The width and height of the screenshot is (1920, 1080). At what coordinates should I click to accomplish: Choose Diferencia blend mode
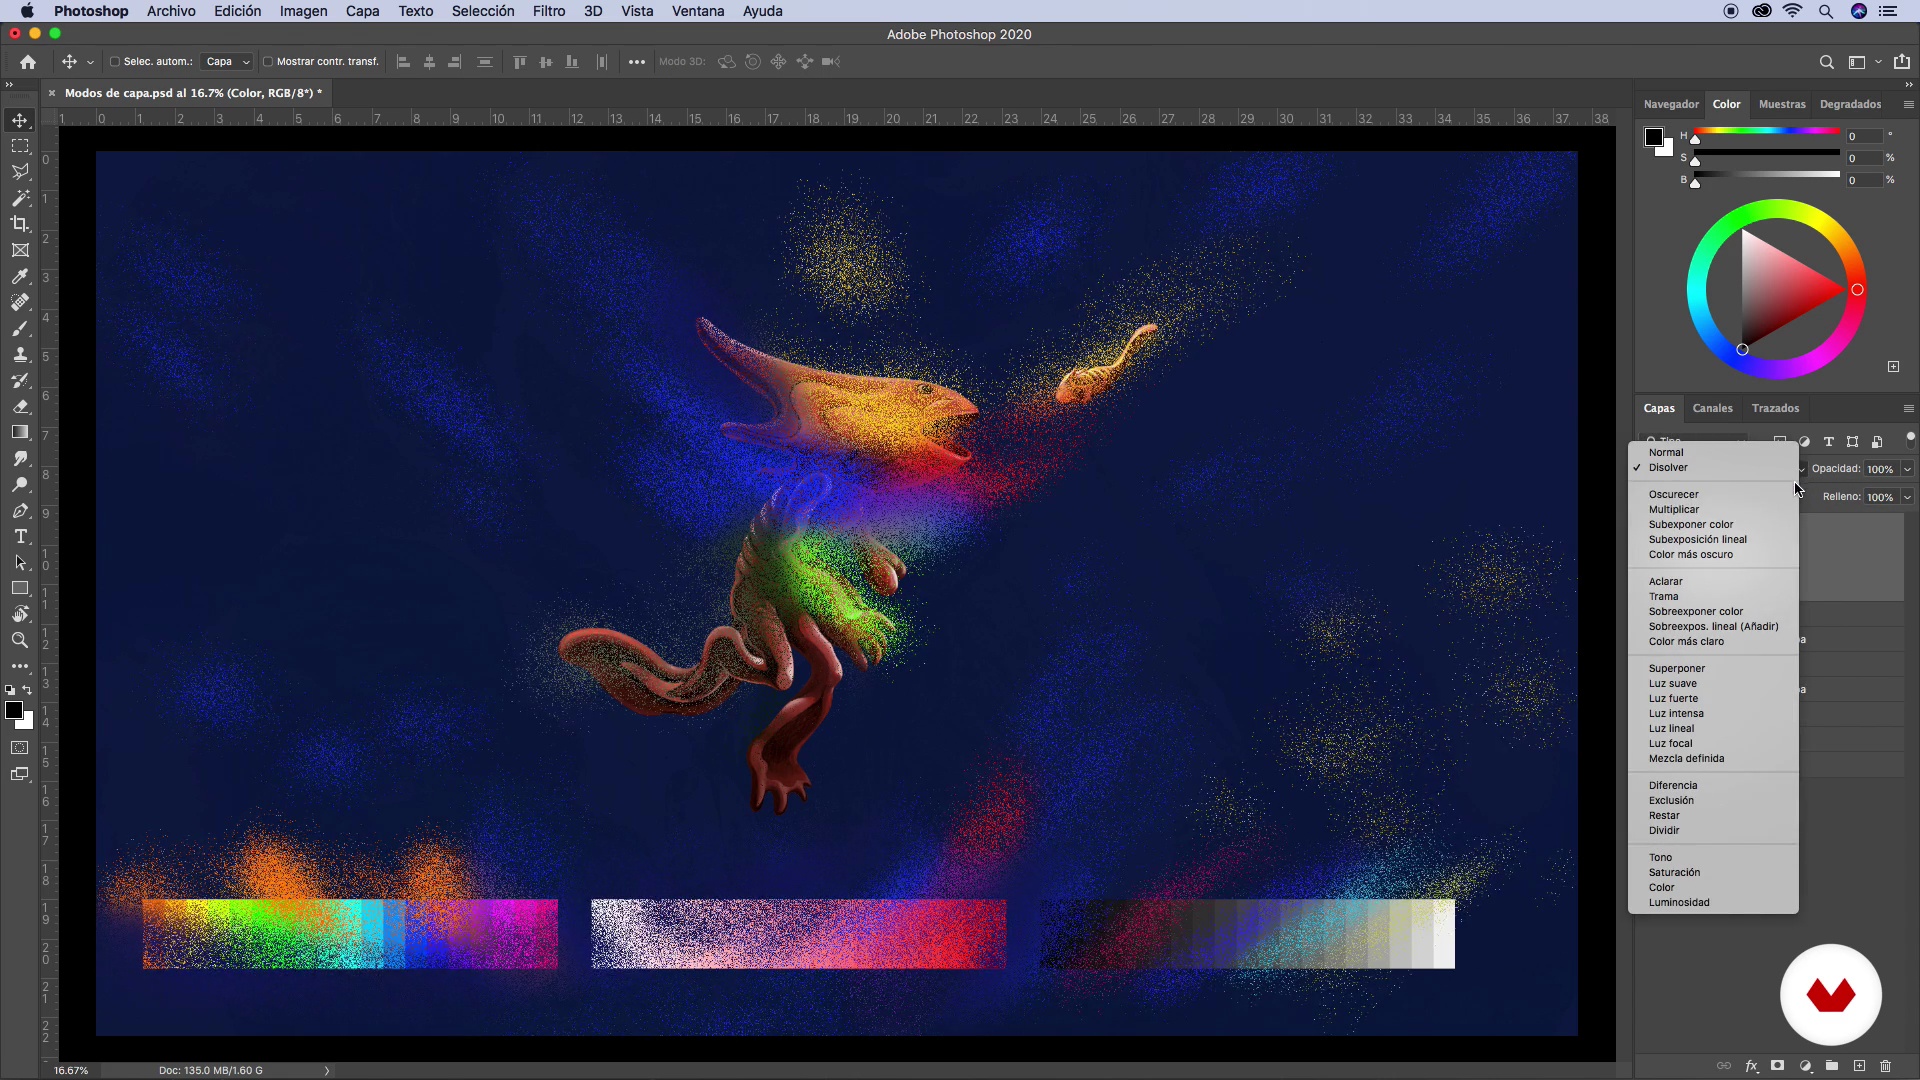(1673, 786)
